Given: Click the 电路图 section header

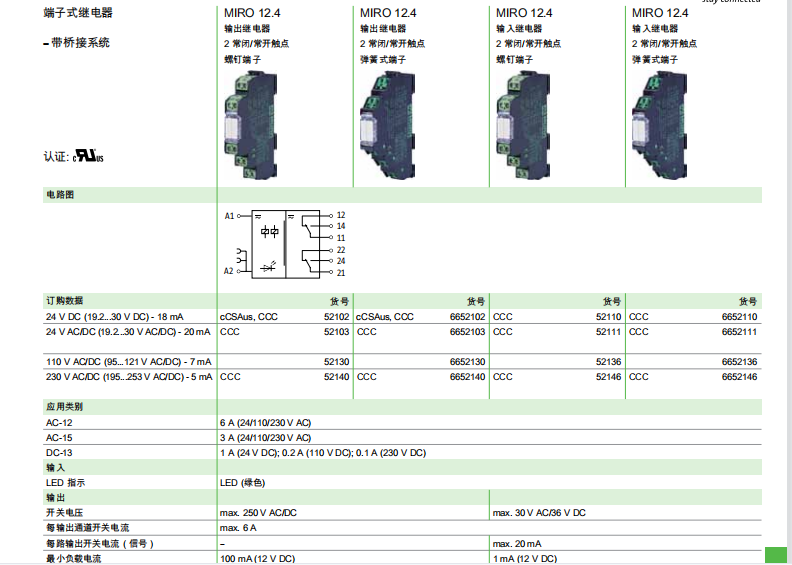Looking at the screenshot, I should 60,194.
